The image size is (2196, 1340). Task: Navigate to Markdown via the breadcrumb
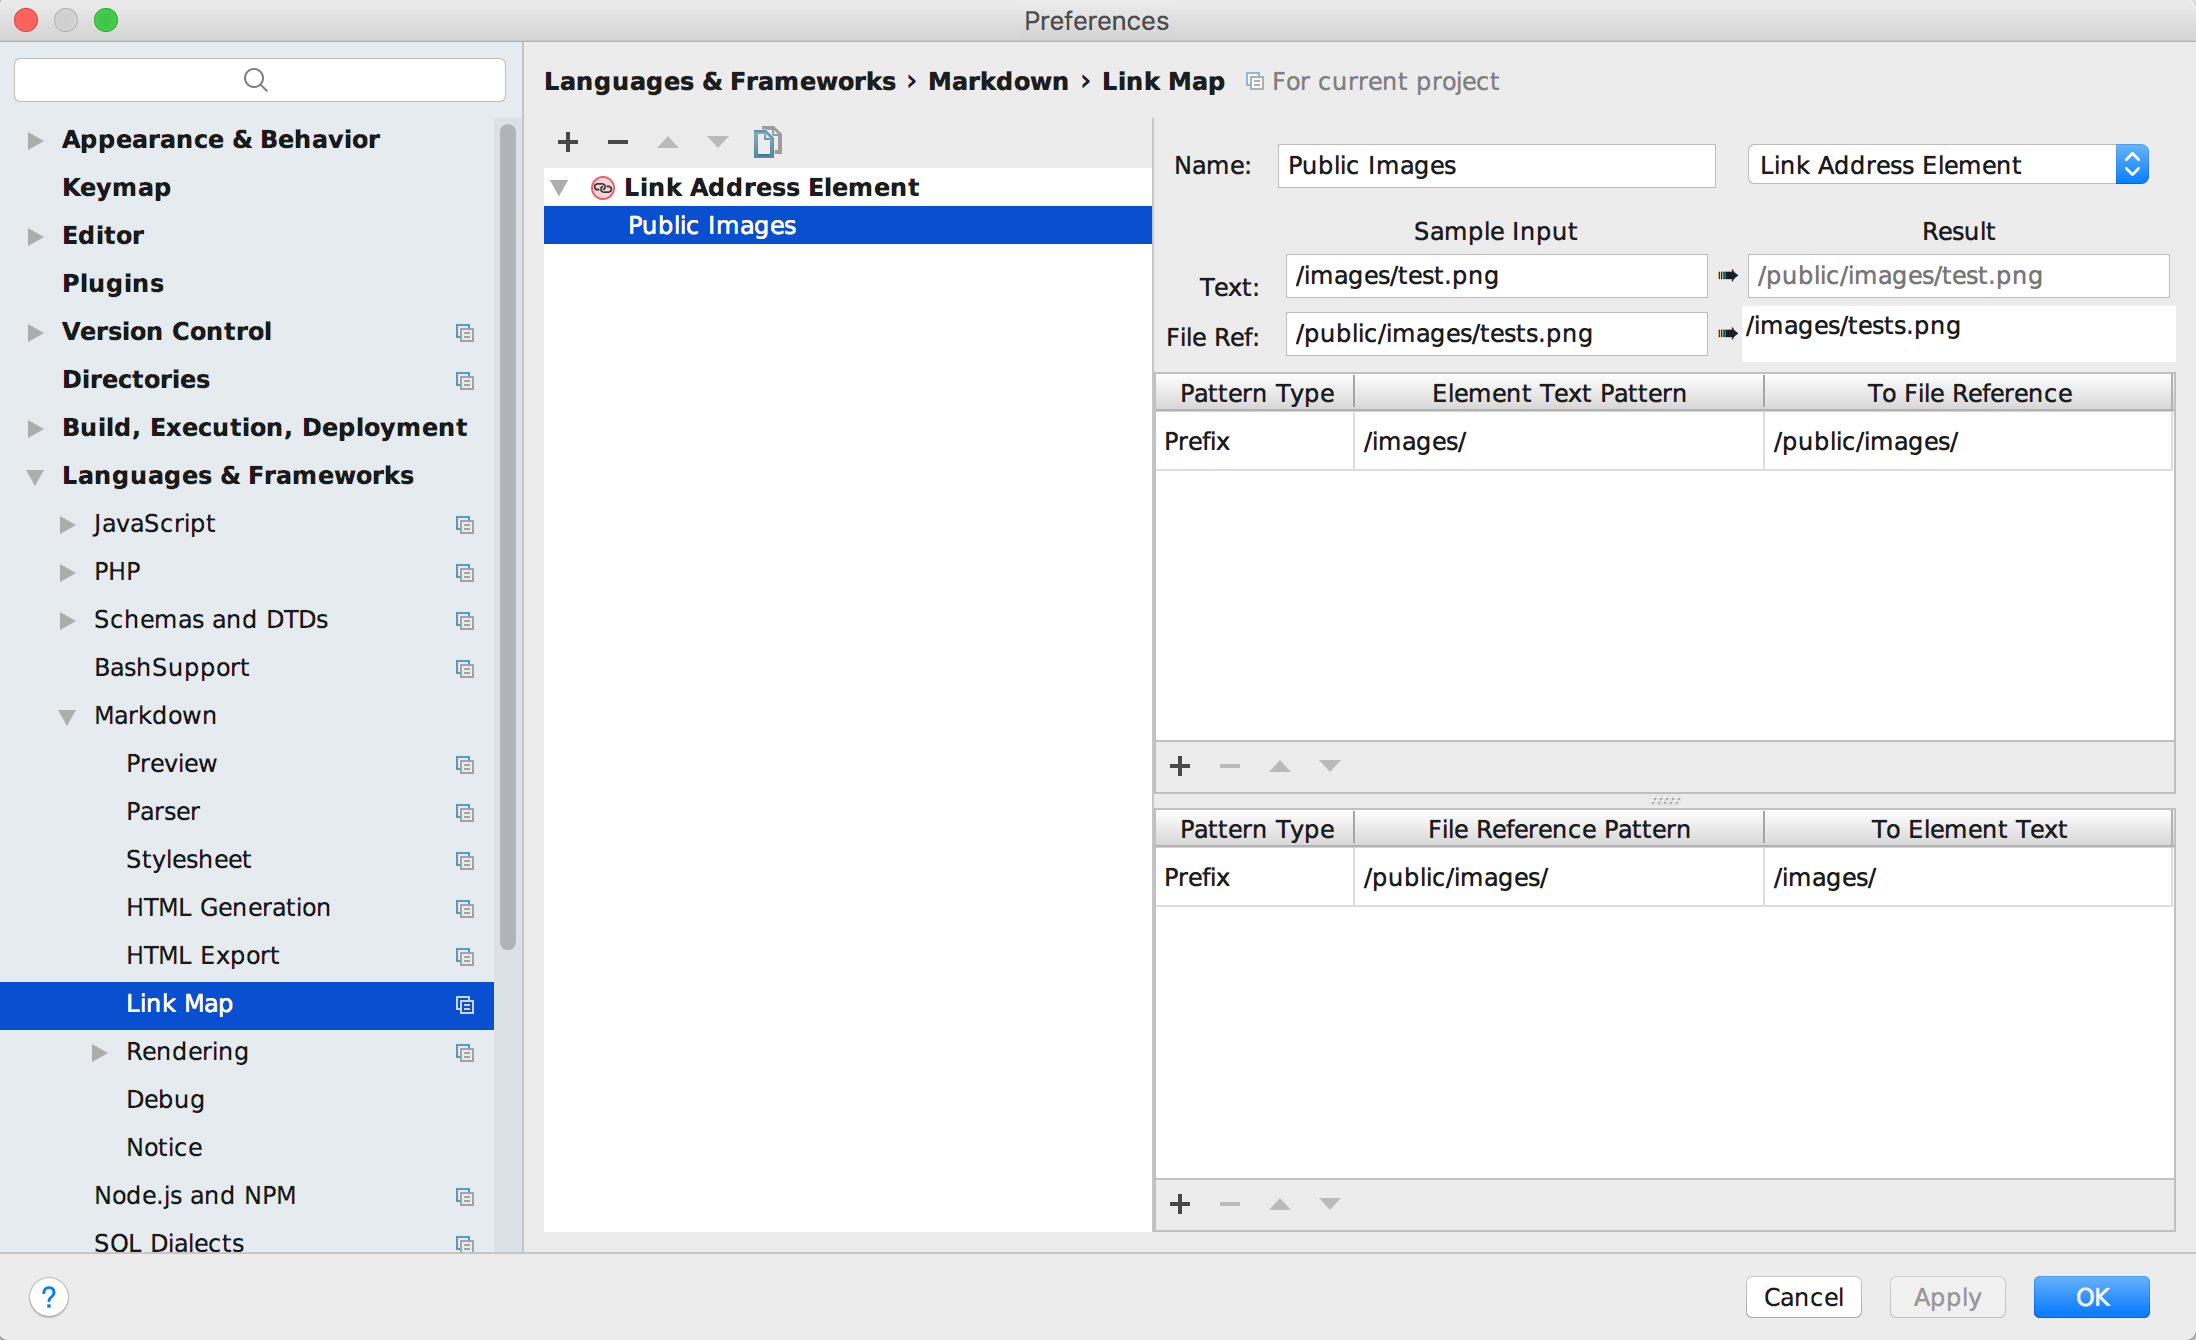pyautogui.click(x=997, y=81)
